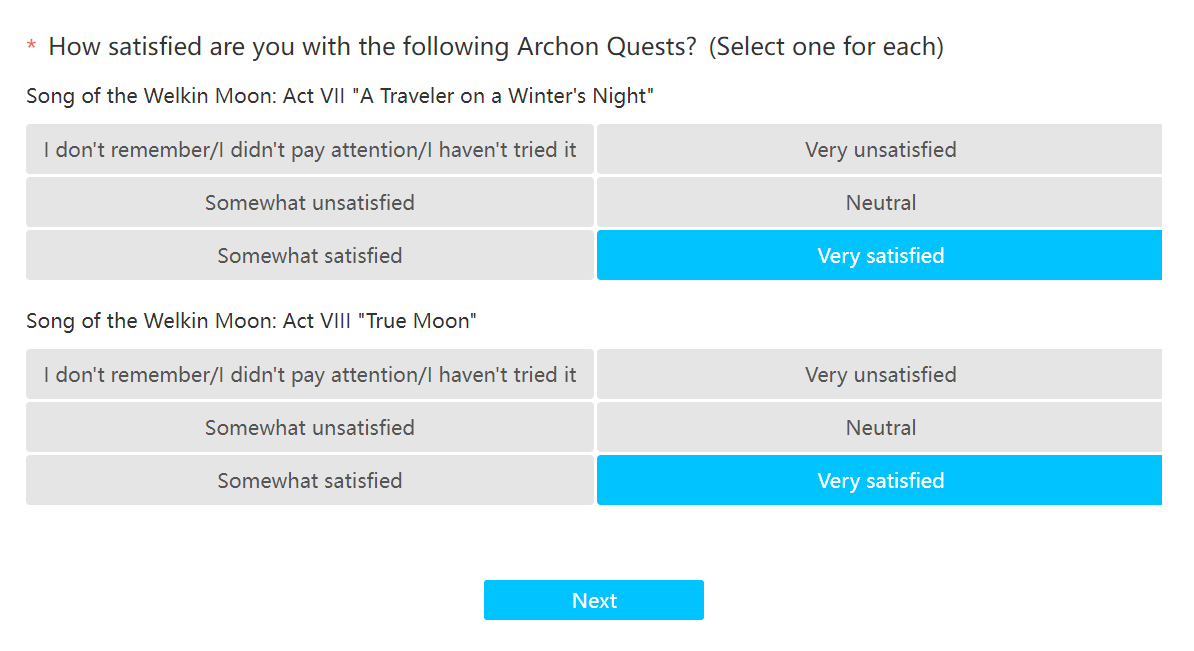
Task: Choose 'I don't remember' option for Act VII
Action: tap(310, 150)
